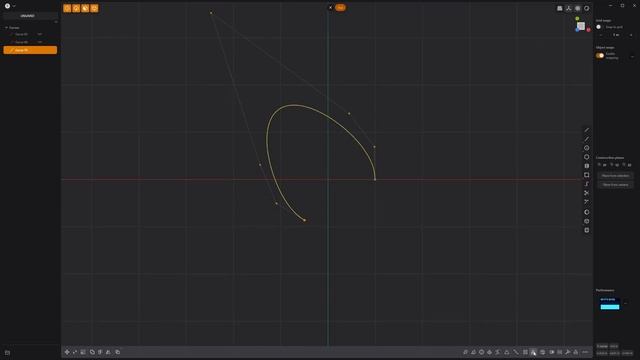Toggle visibility of the first curve row
640x360 pixels.
pos(40,34)
